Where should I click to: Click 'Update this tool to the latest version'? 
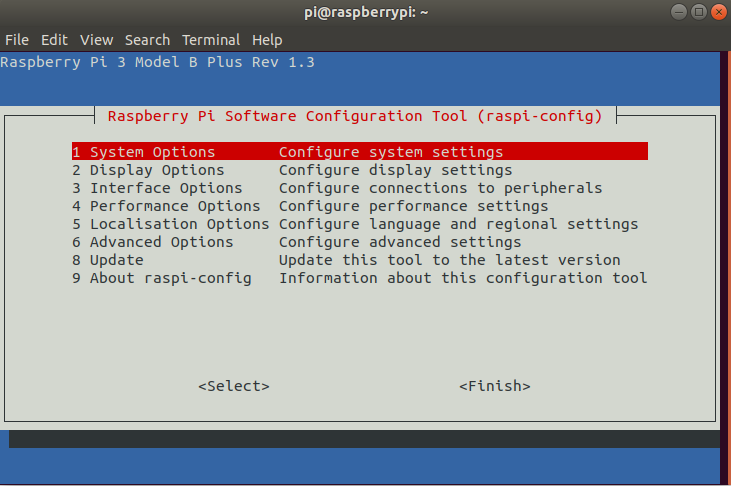pyautogui.click(x=449, y=260)
